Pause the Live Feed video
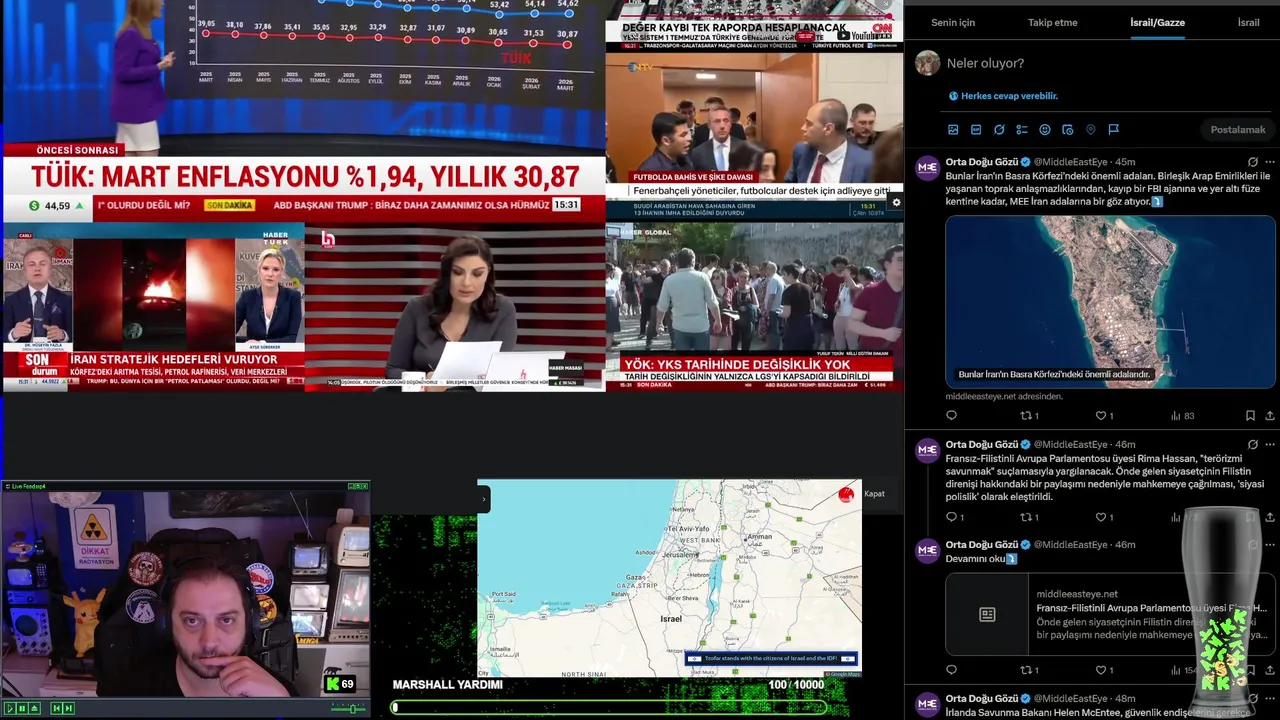Screen dimensions: 1280x720 pos(22,708)
